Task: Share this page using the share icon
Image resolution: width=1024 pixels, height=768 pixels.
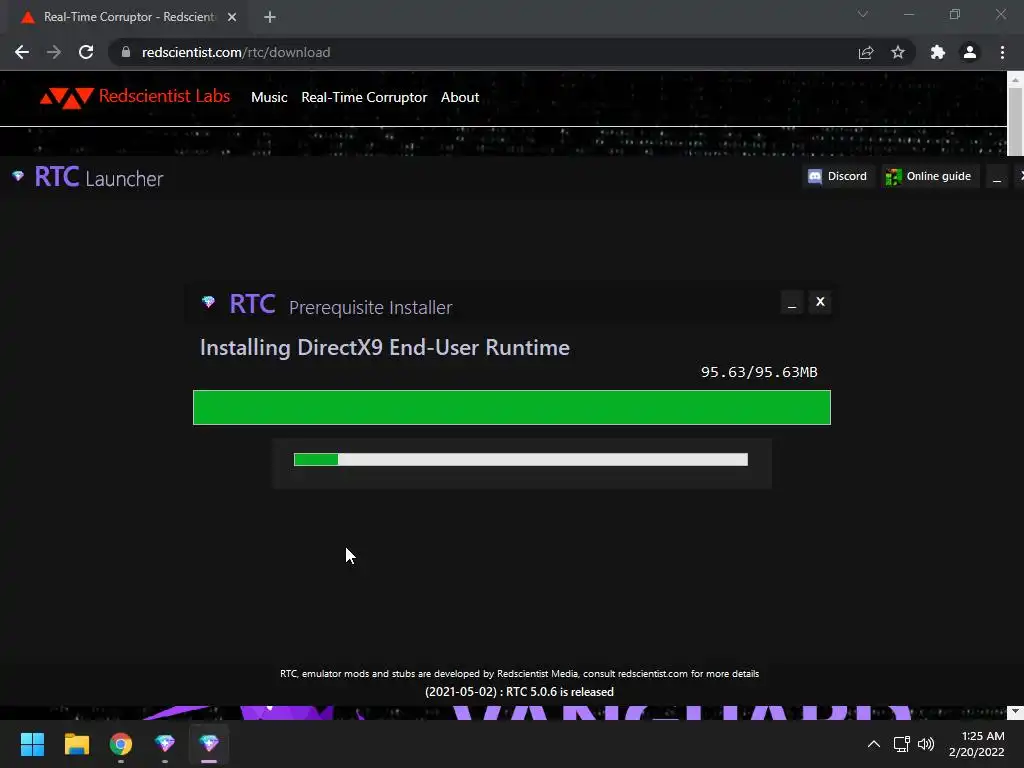Action: [x=866, y=52]
